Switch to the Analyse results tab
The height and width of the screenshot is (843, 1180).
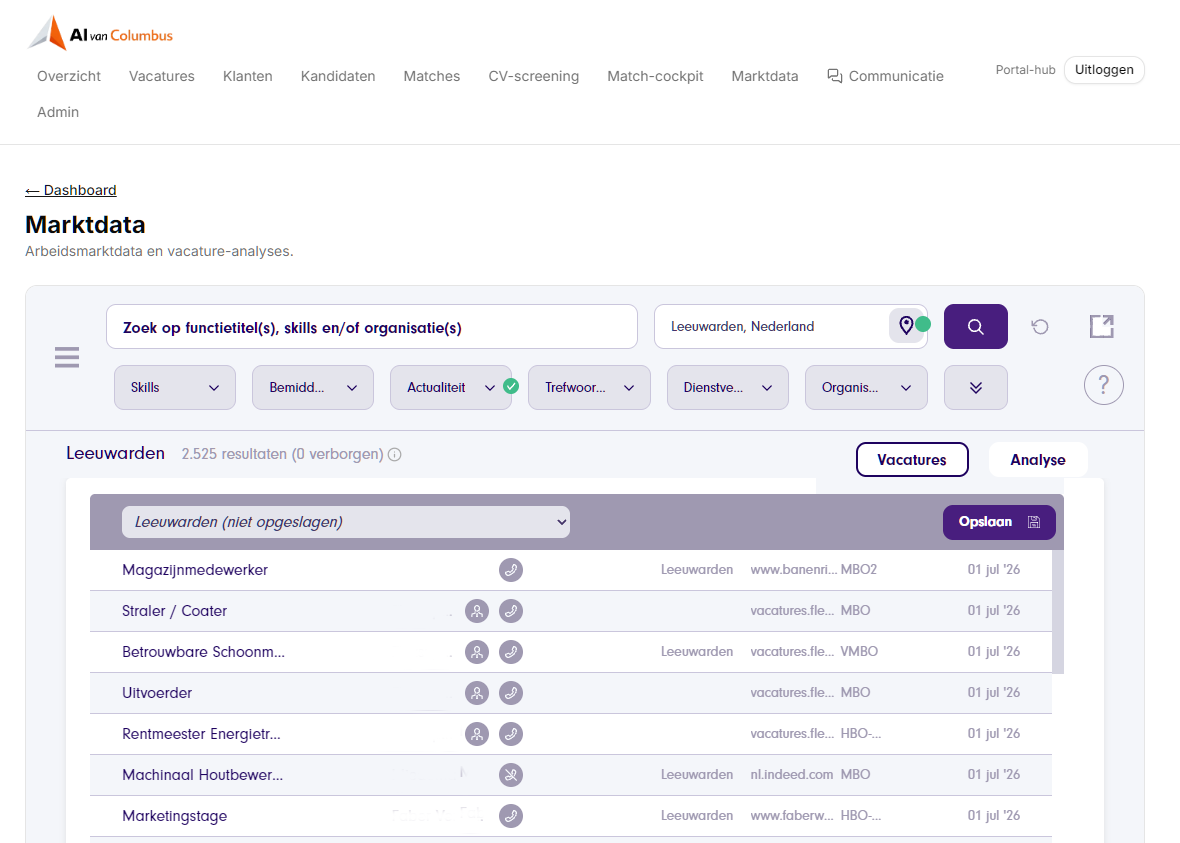1038,460
